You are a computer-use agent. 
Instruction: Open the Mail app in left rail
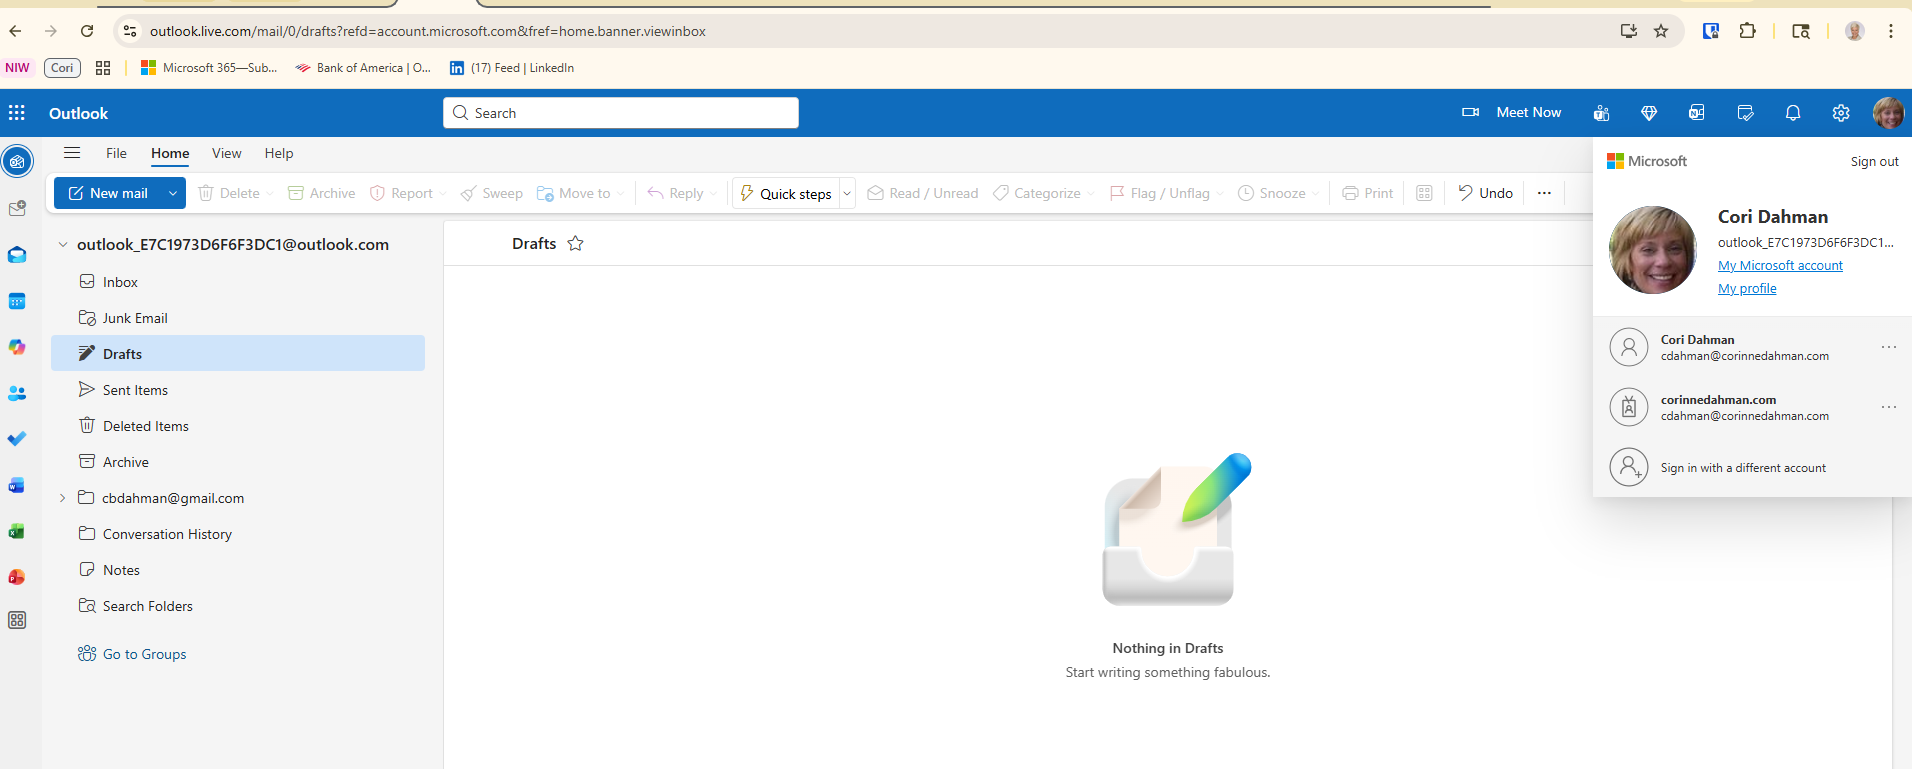(17, 255)
